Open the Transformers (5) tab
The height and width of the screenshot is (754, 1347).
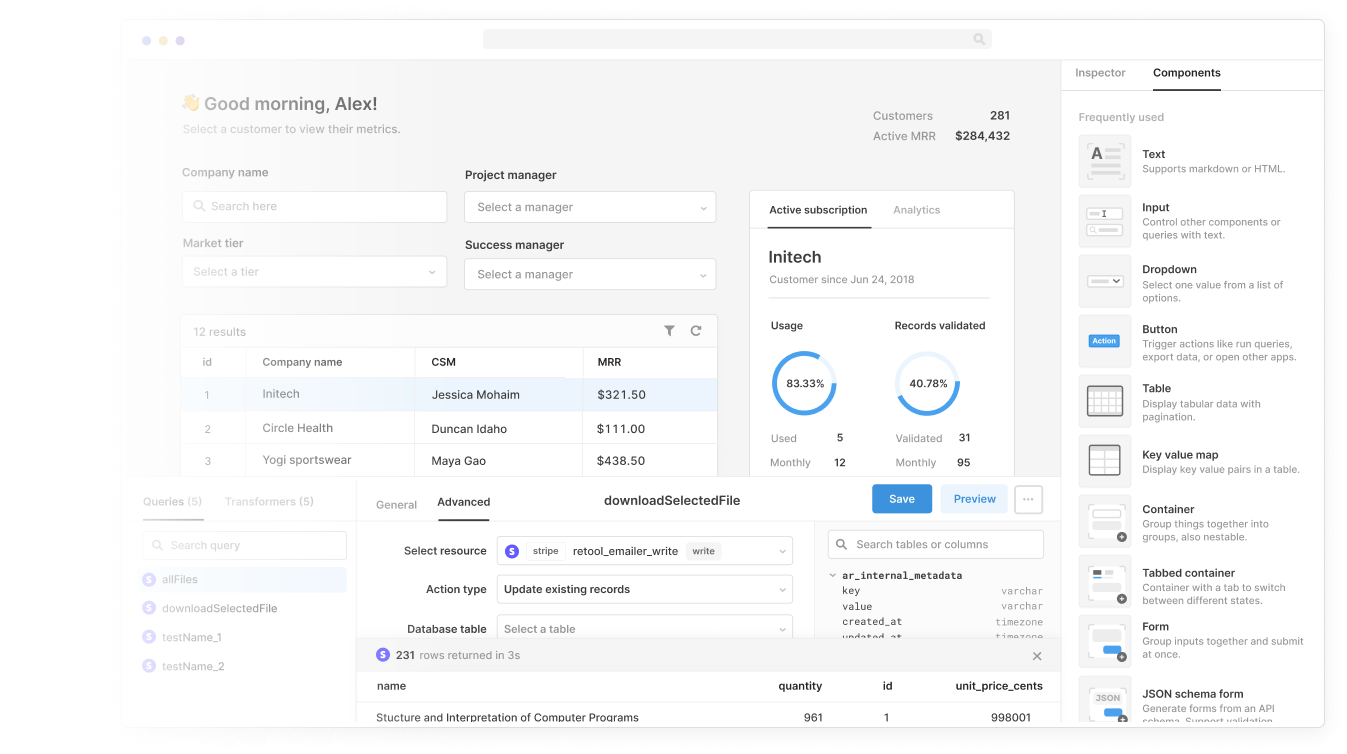(269, 502)
